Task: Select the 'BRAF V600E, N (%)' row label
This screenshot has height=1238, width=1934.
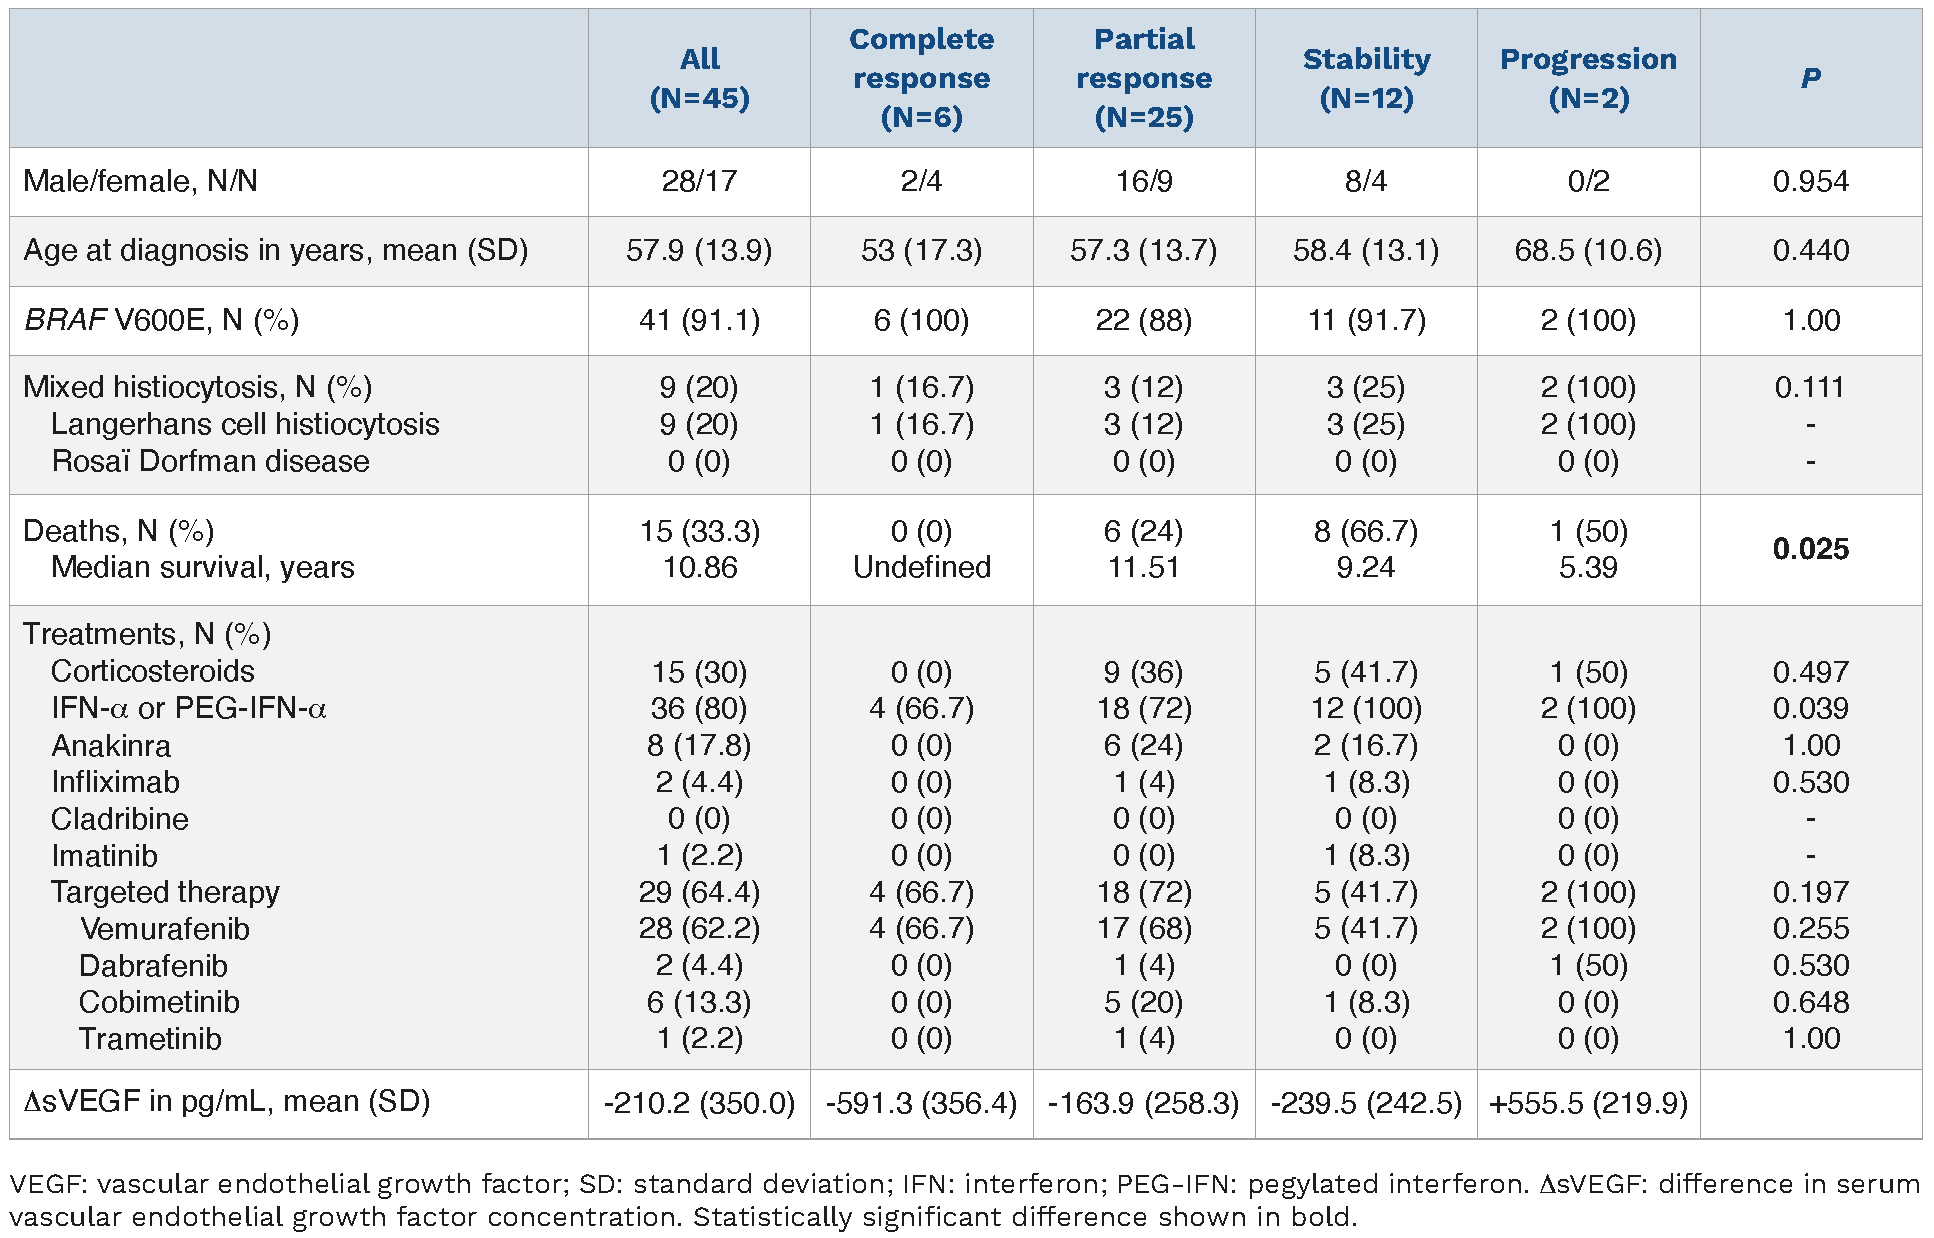Action: 161,320
